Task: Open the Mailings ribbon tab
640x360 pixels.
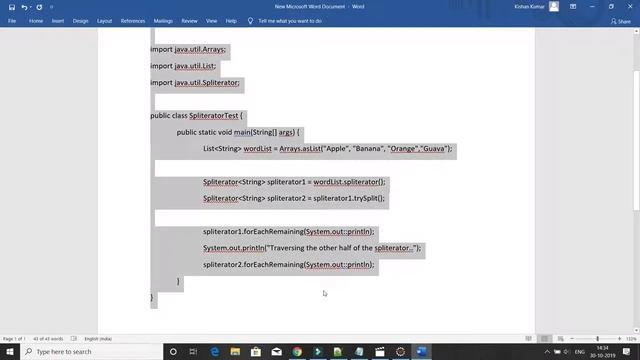Action: pos(163,21)
